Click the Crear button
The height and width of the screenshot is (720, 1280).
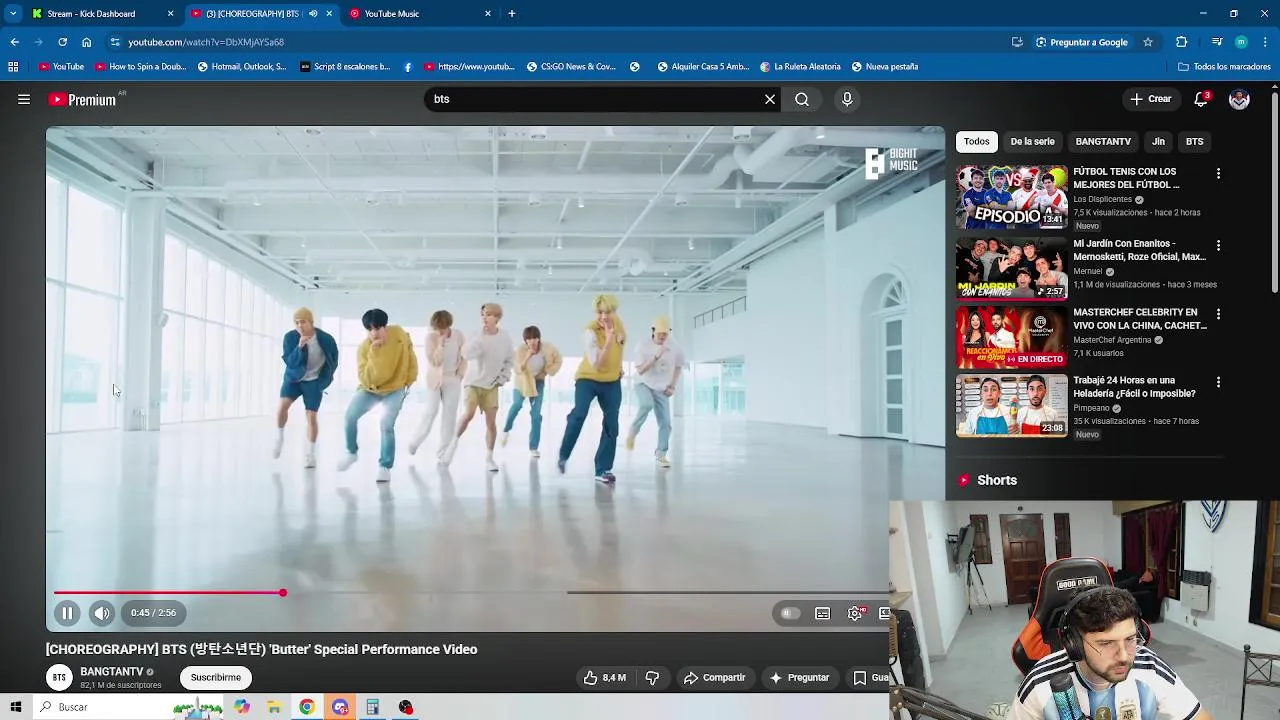[1150, 99]
